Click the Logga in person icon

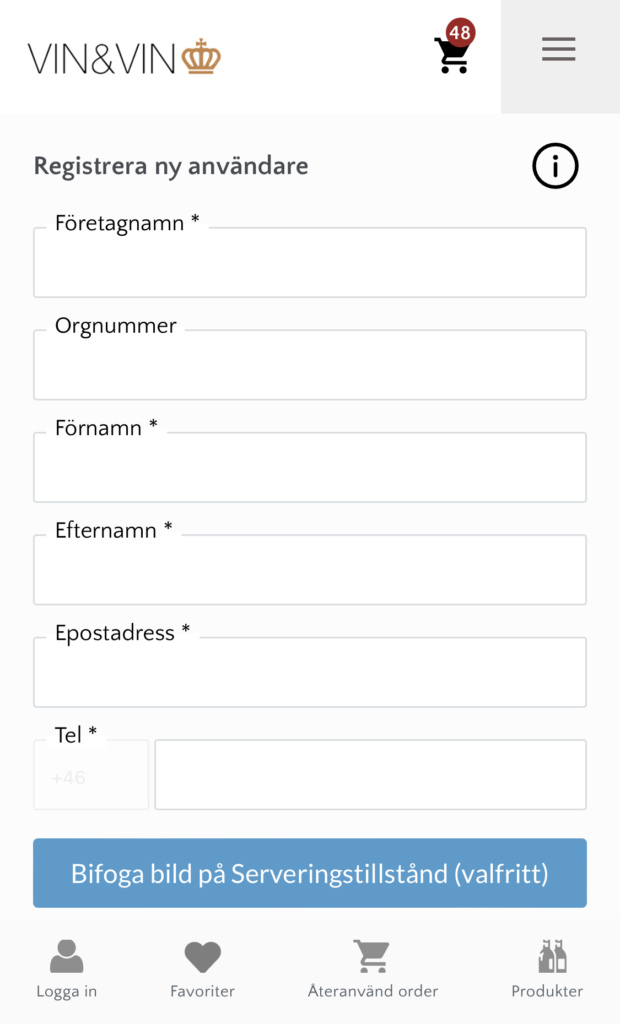pyautogui.click(x=66, y=957)
